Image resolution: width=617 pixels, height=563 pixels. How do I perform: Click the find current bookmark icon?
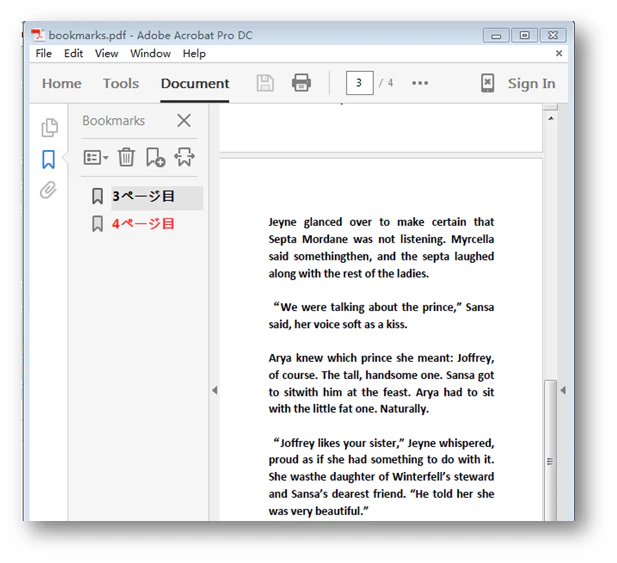184,157
